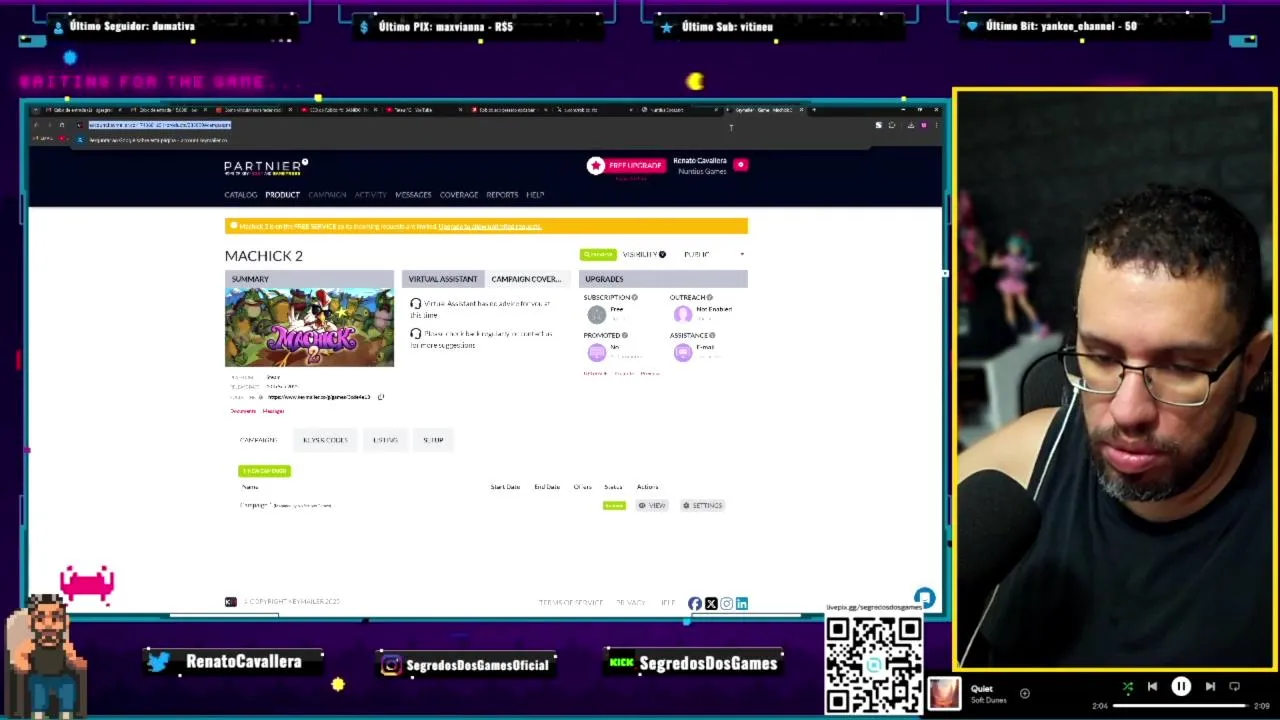
Task: Skip to next track in music player
Action: (1210, 687)
